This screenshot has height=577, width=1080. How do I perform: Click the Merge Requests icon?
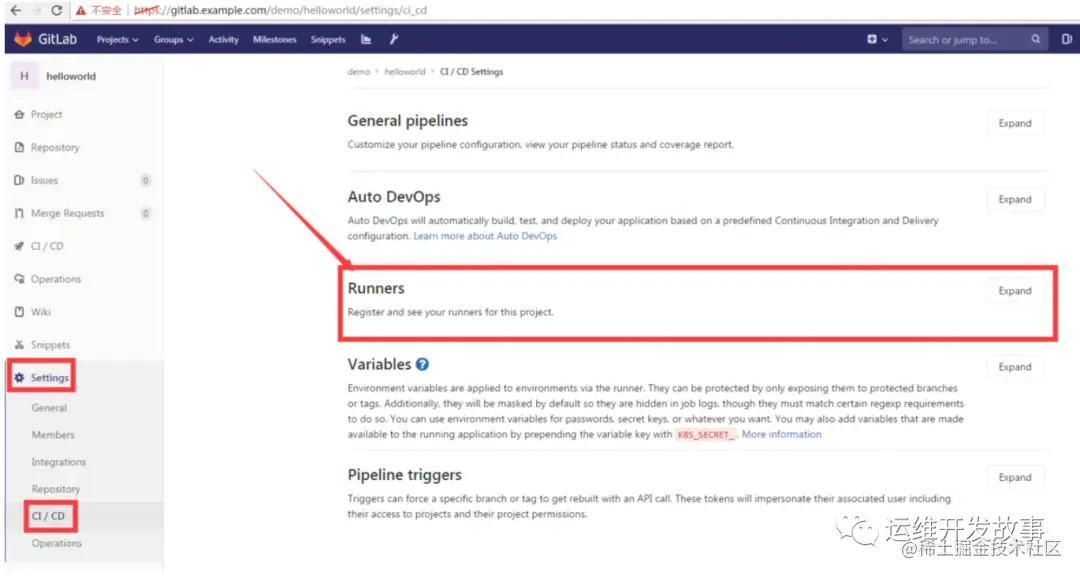point(19,213)
